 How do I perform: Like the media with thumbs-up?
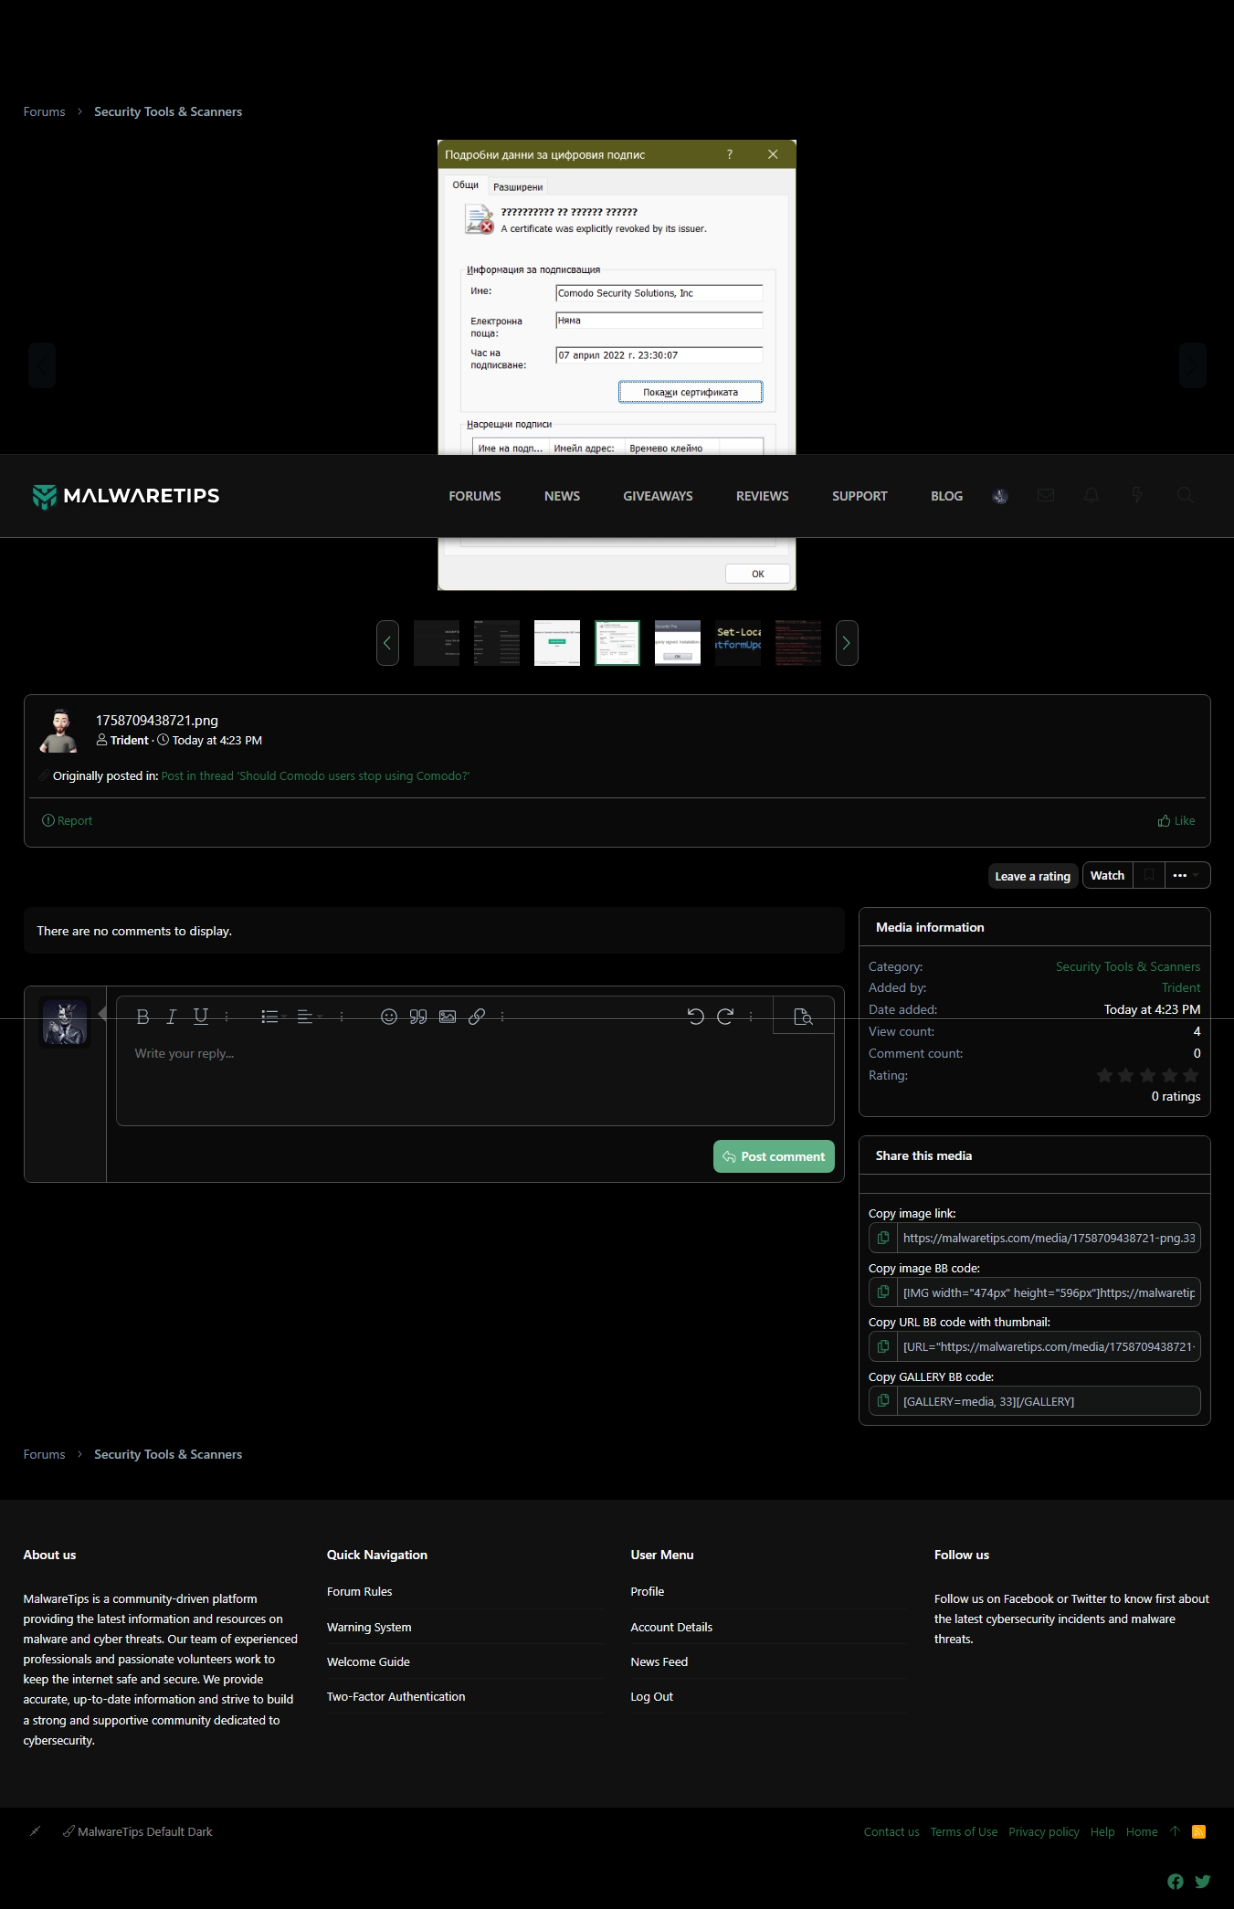(1177, 821)
